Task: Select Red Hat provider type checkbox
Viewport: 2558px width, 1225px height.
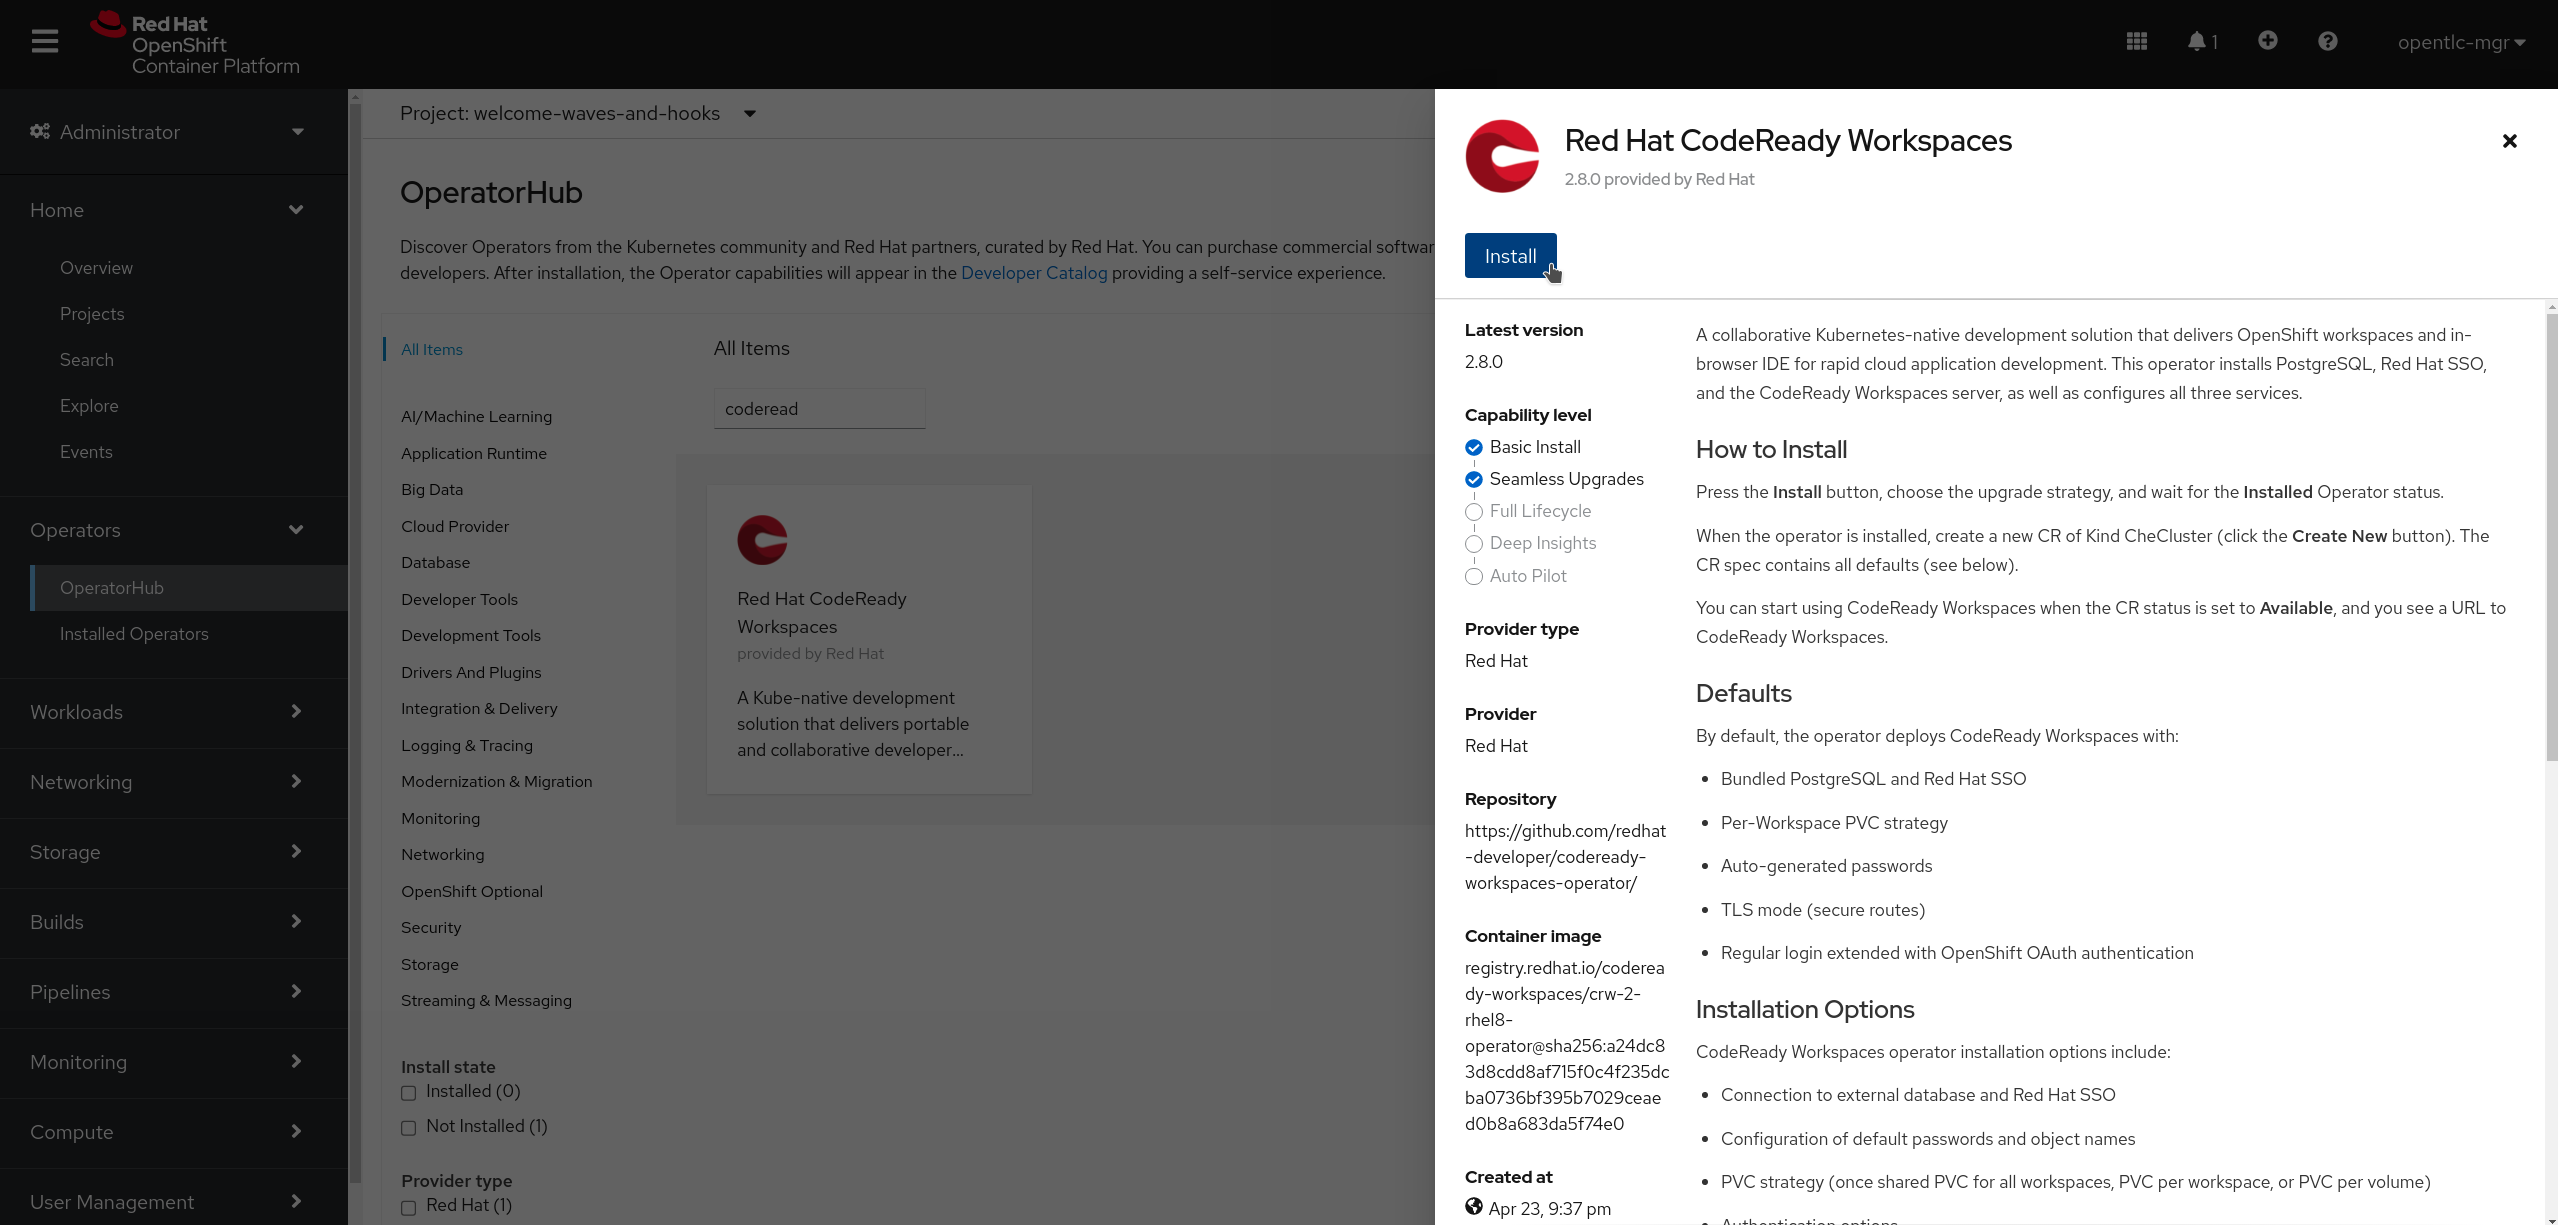Action: [409, 1205]
